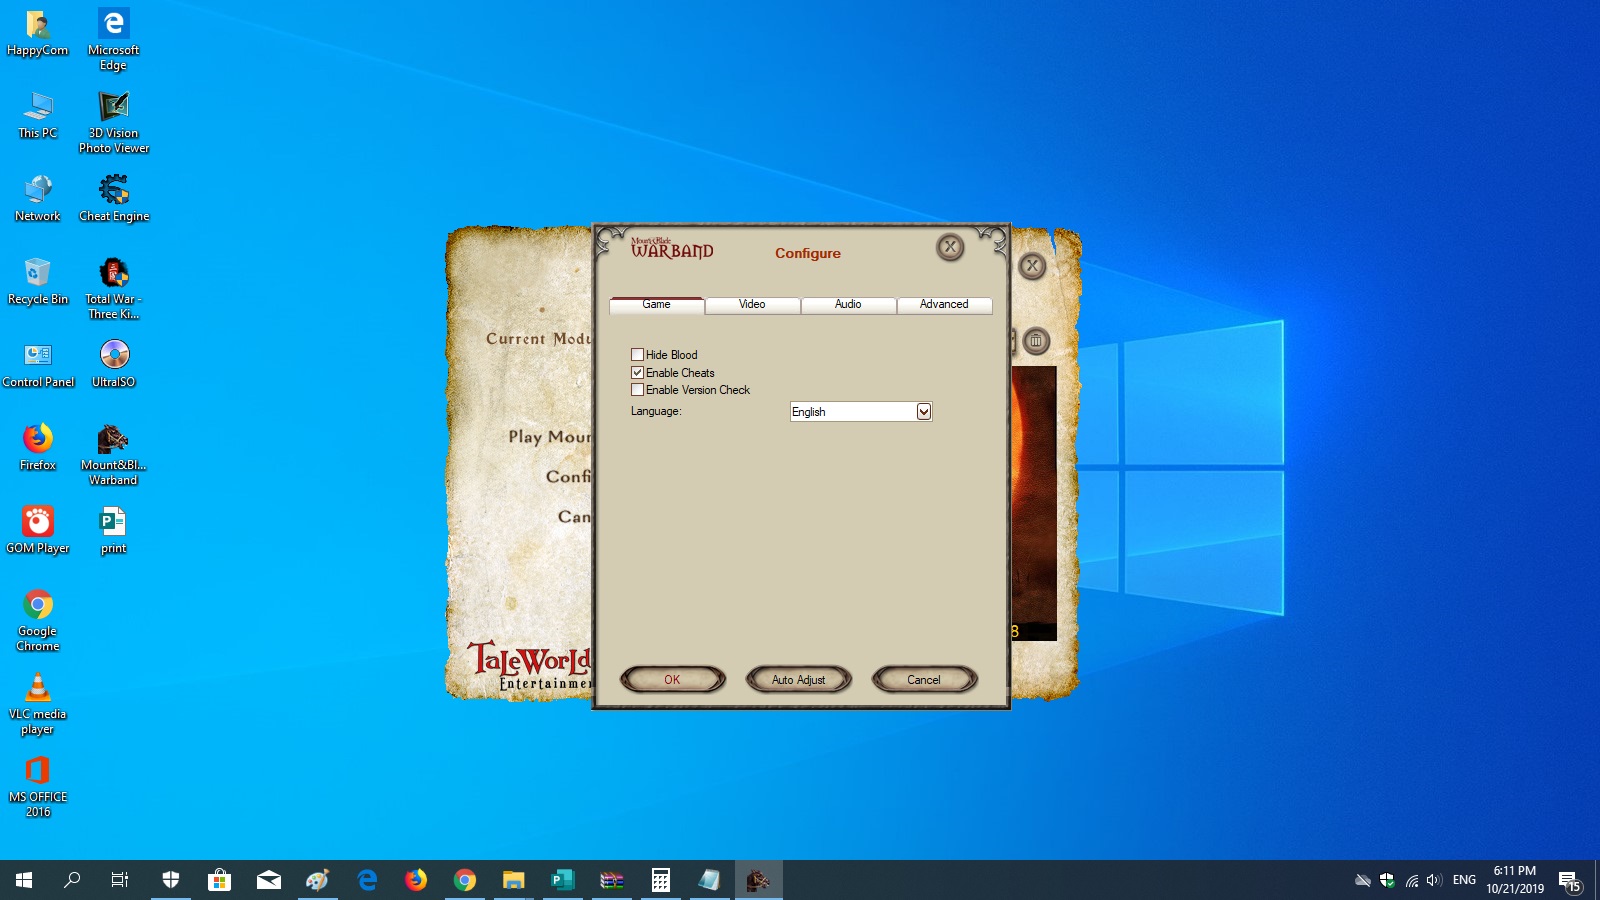This screenshot has width=1600, height=900.
Task: Select the 3D Vision Photo Viewer icon
Action: click(114, 123)
